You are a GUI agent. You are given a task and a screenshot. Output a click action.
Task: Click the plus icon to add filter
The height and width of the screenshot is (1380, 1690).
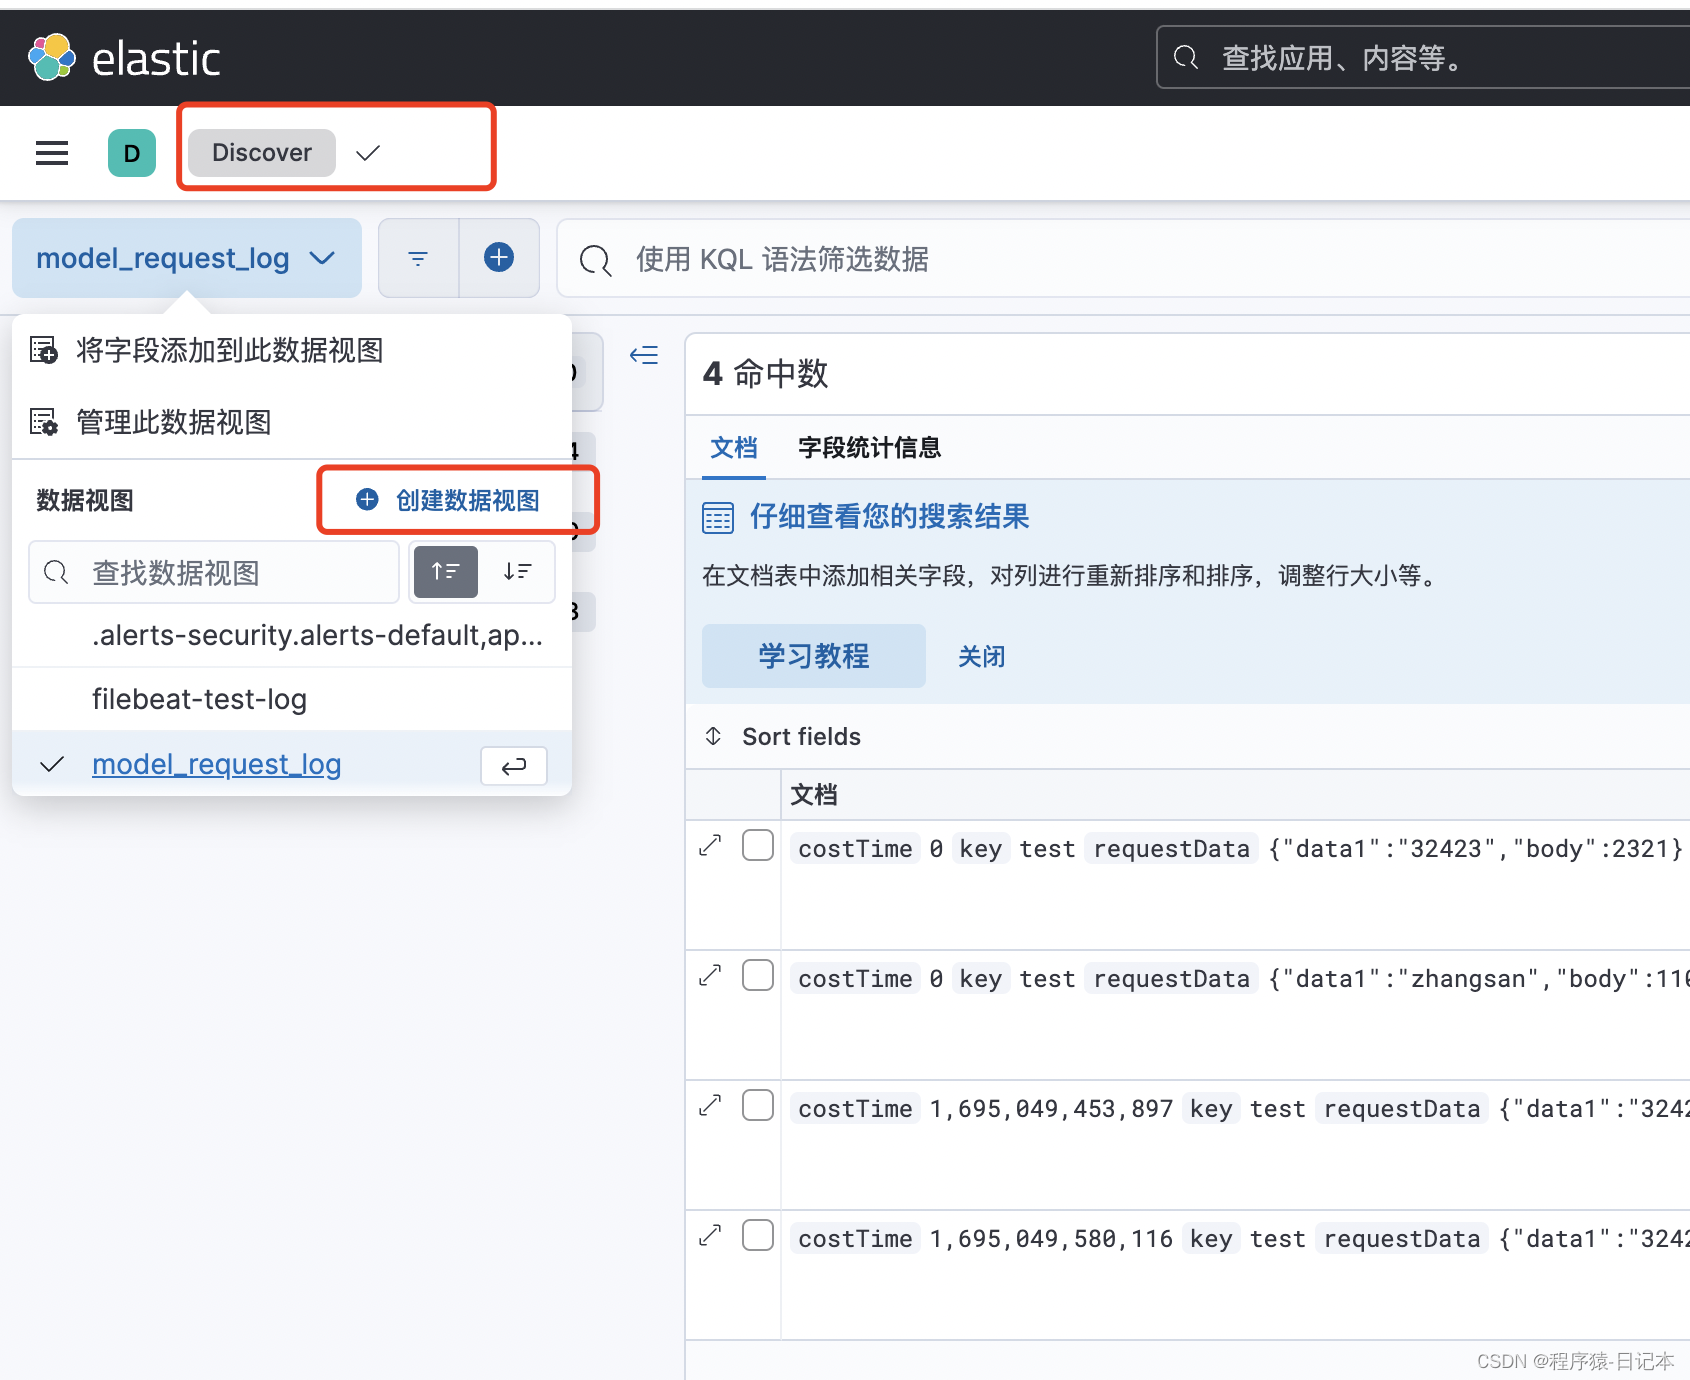click(499, 258)
